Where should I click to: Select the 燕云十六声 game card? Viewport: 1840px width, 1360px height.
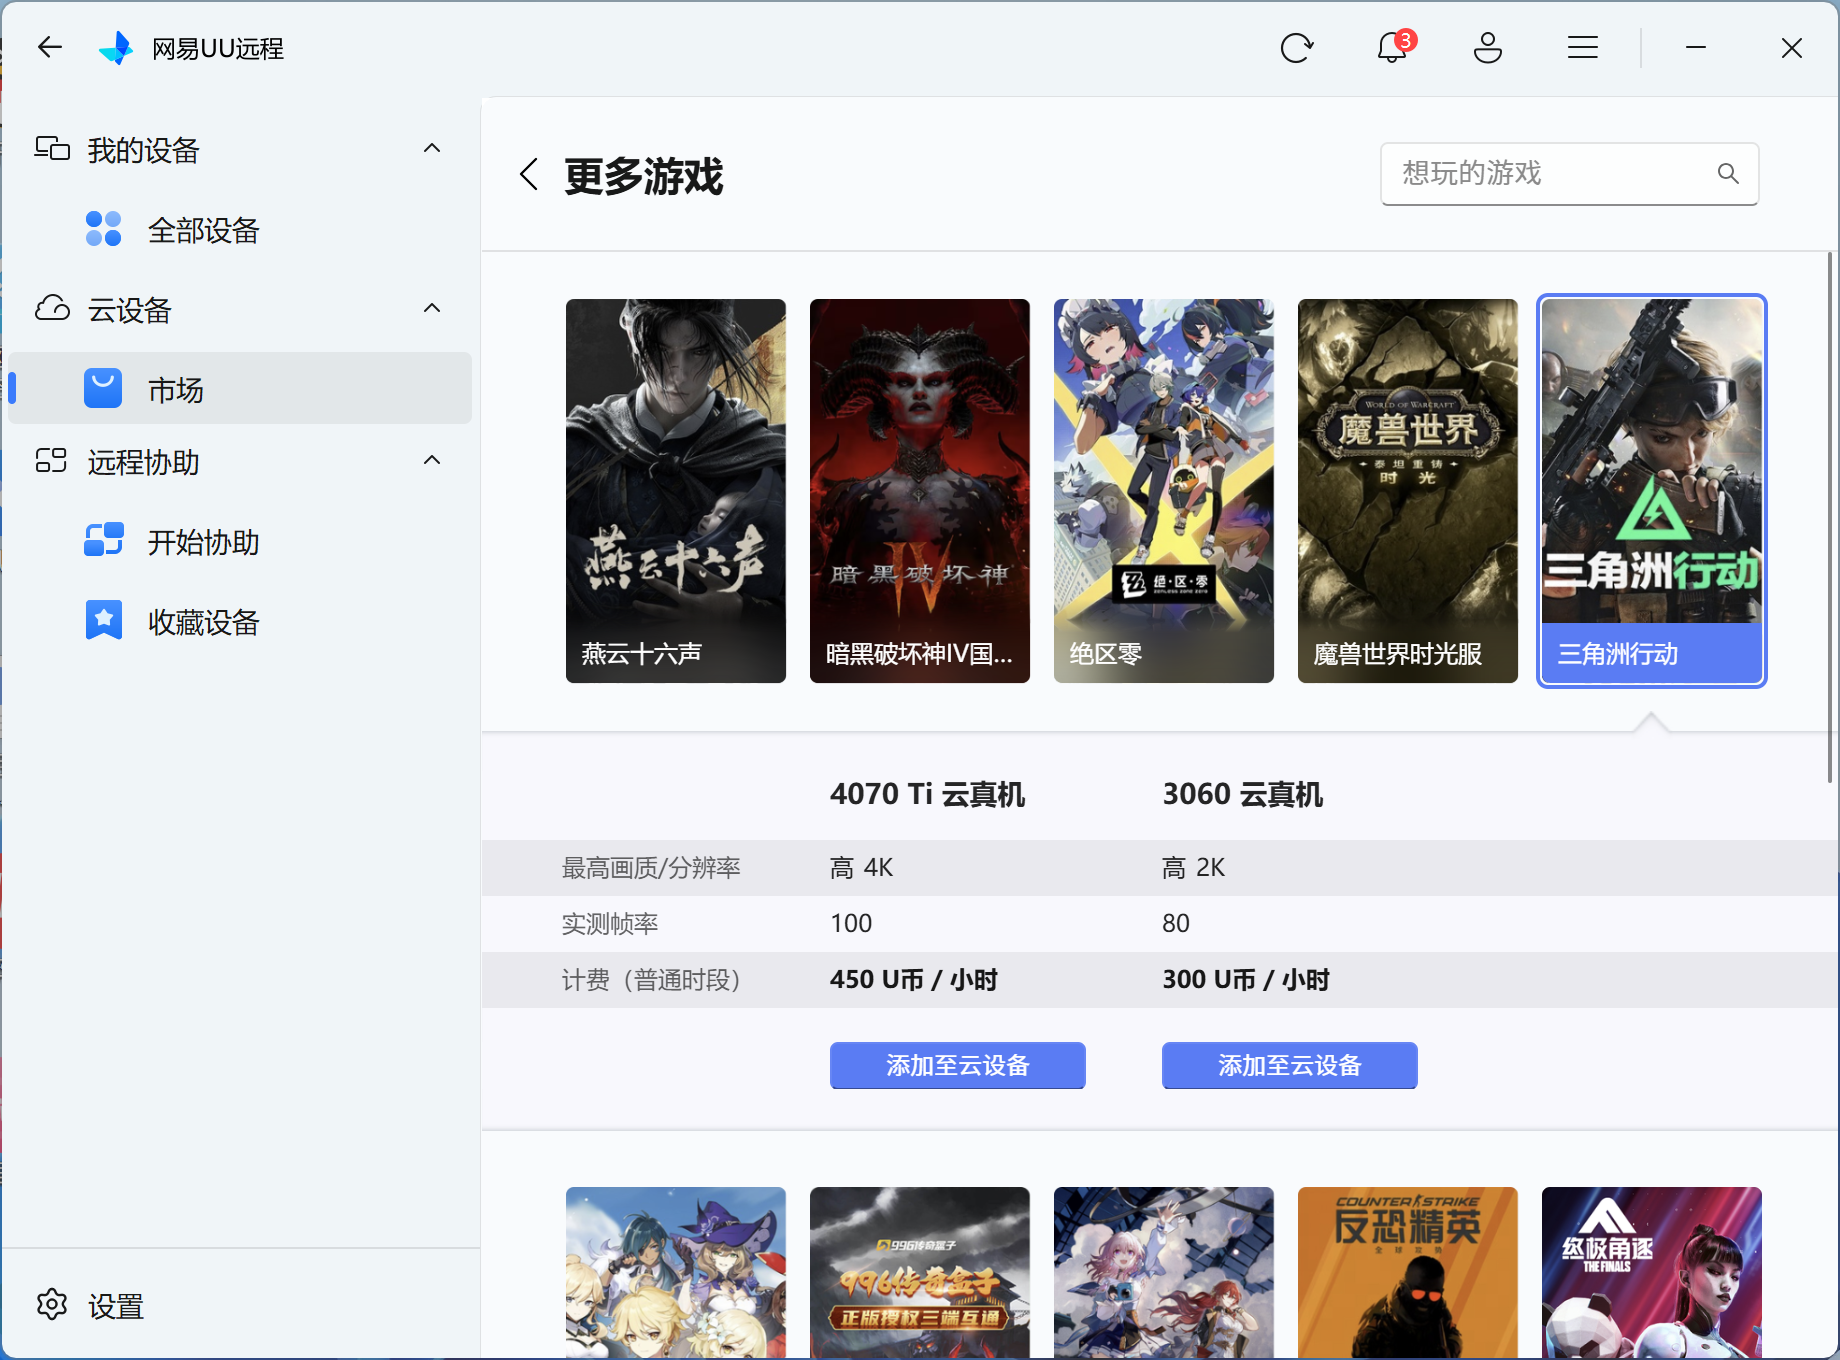(x=676, y=491)
